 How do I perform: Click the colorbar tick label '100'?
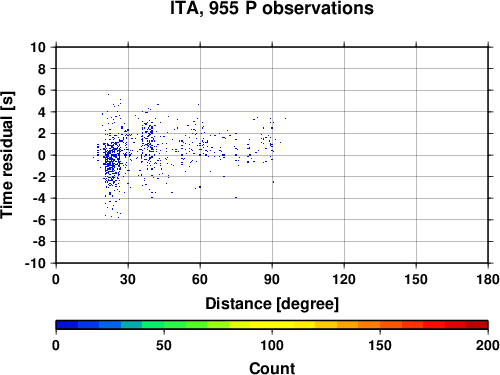272,345
